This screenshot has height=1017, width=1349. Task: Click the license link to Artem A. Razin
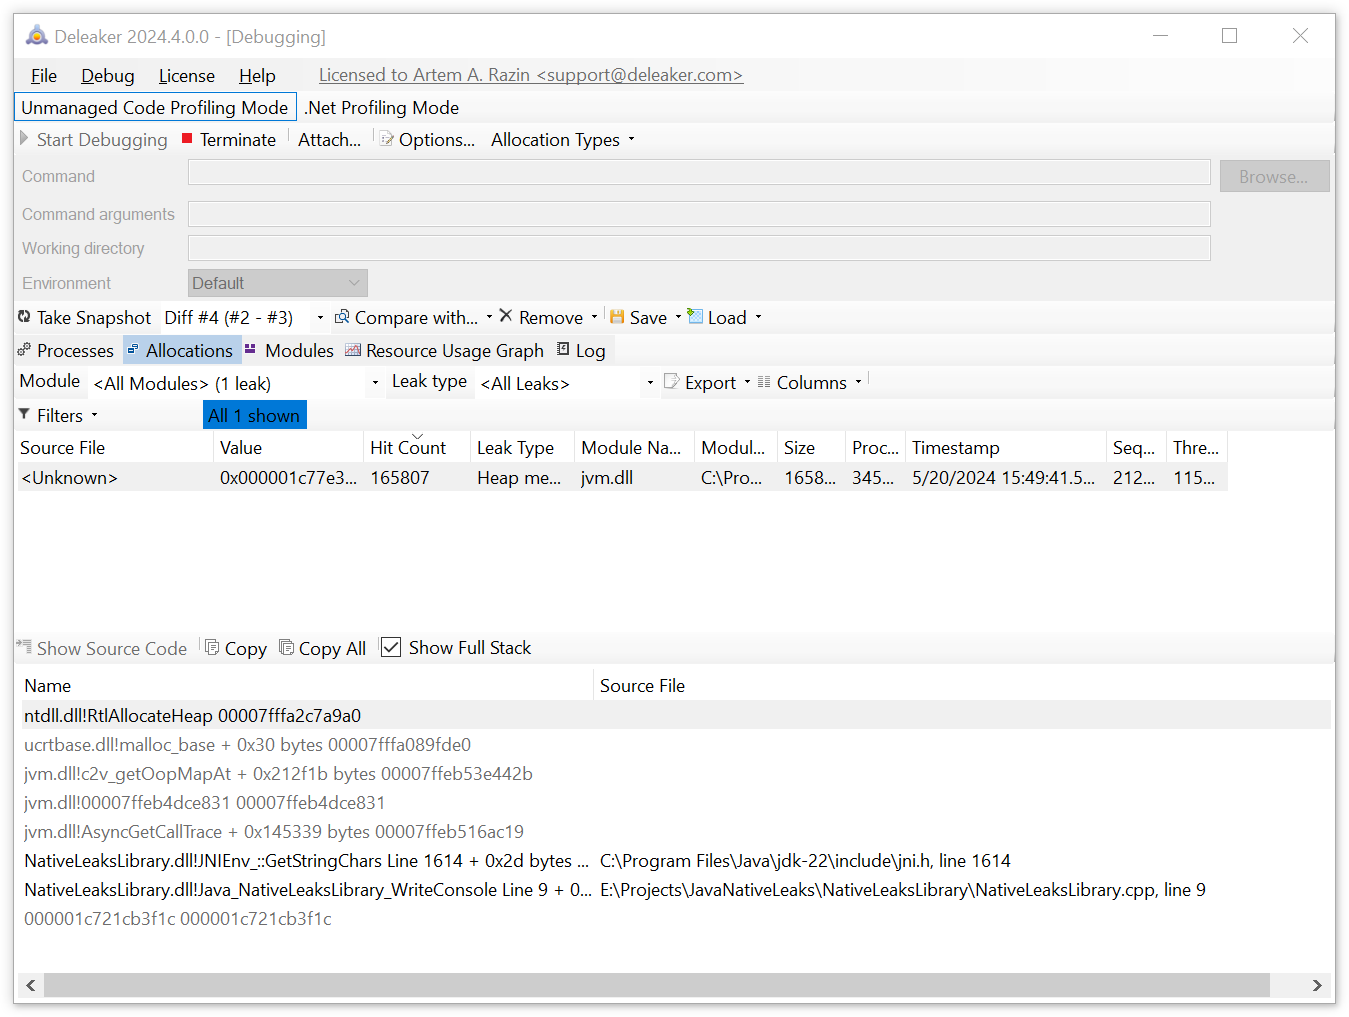[x=530, y=74]
